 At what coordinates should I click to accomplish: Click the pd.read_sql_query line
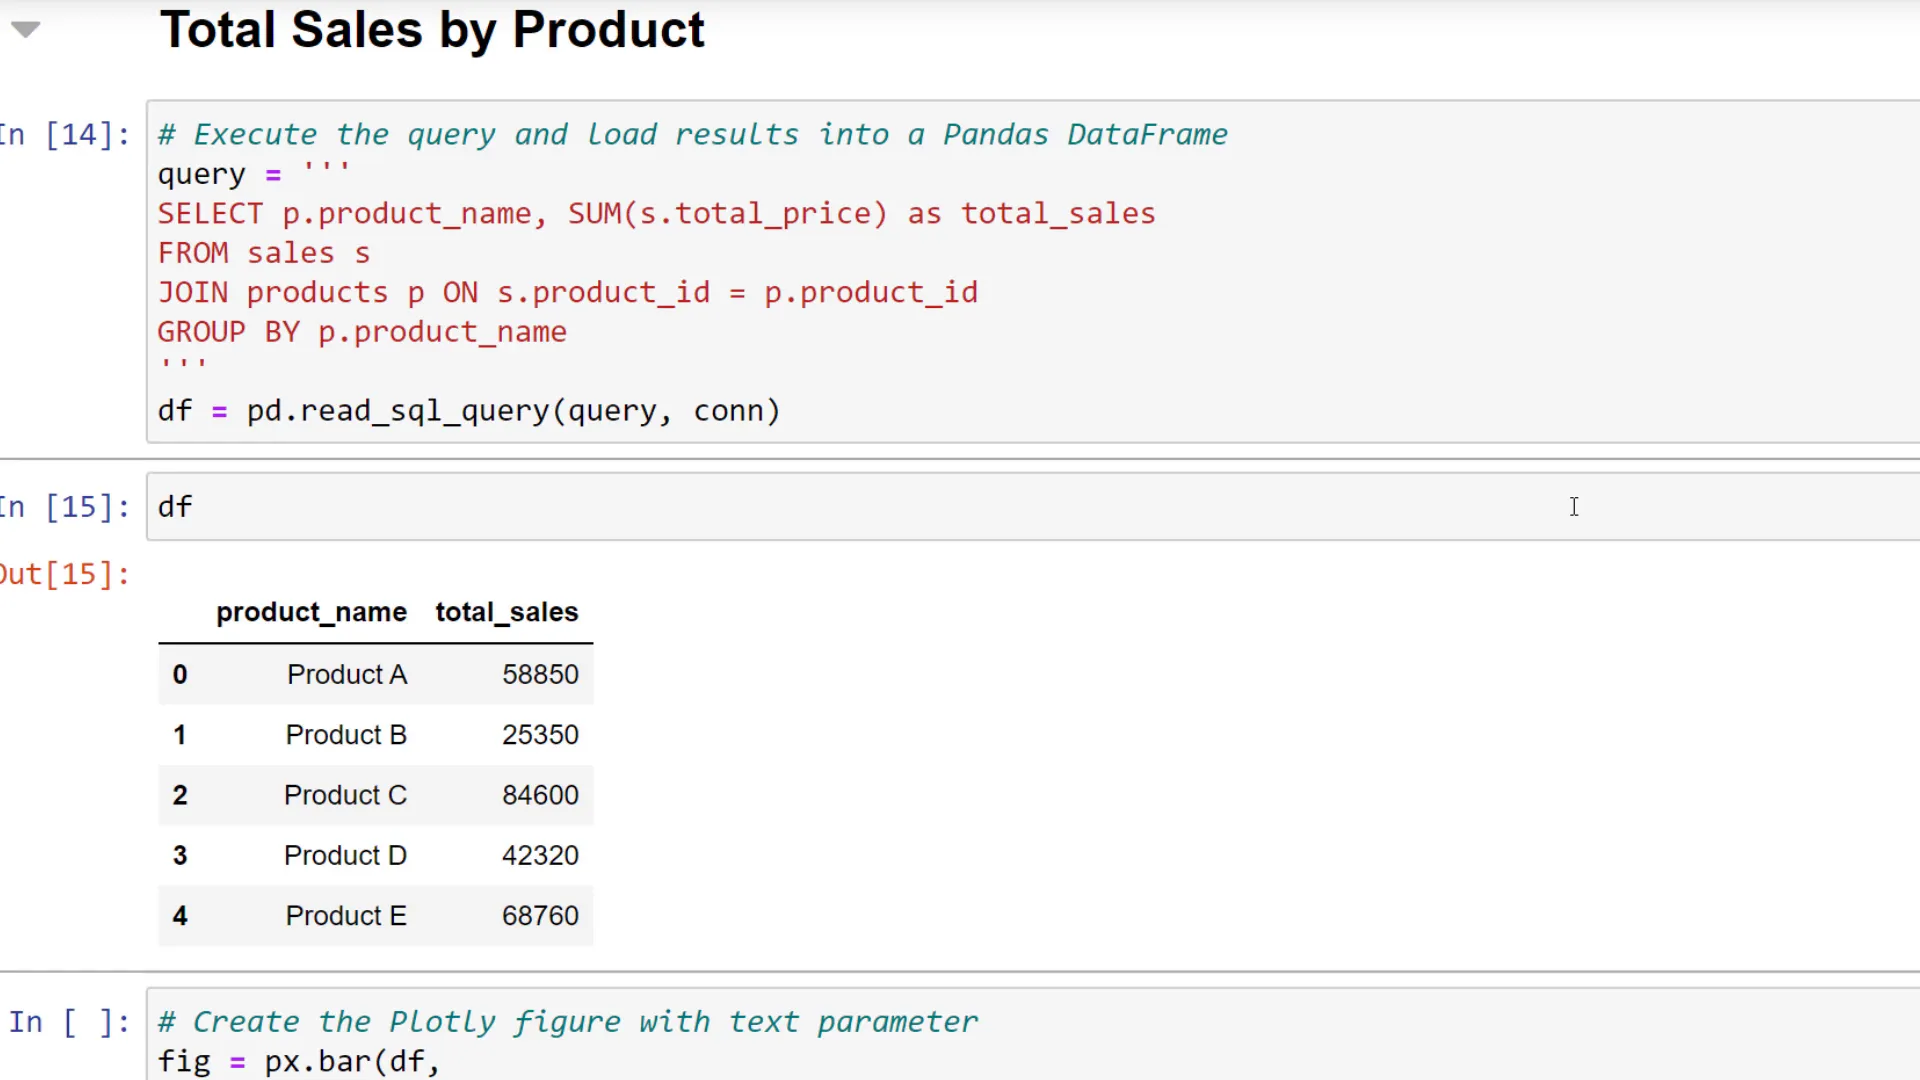[468, 410]
